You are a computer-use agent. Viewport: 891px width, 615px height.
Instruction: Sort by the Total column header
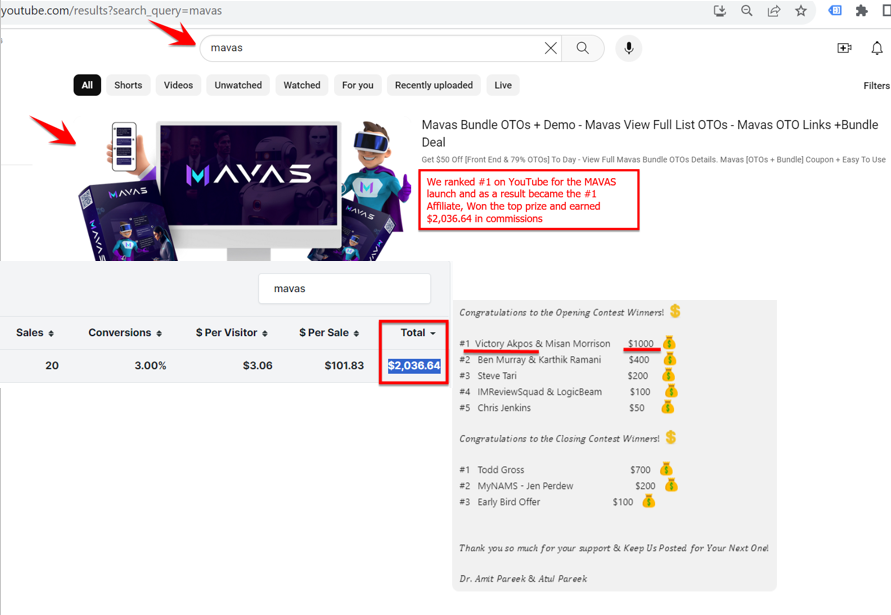tap(418, 333)
